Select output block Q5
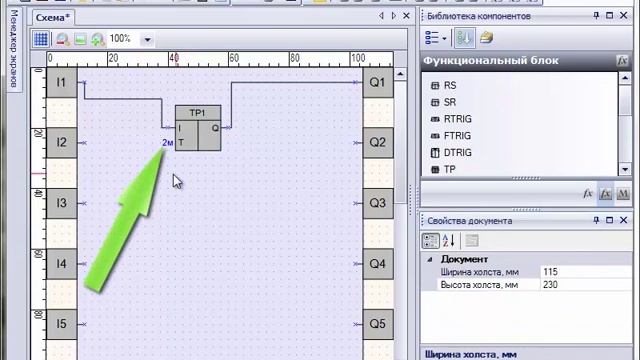The height and width of the screenshot is (360, 640). tap(378, 324)
